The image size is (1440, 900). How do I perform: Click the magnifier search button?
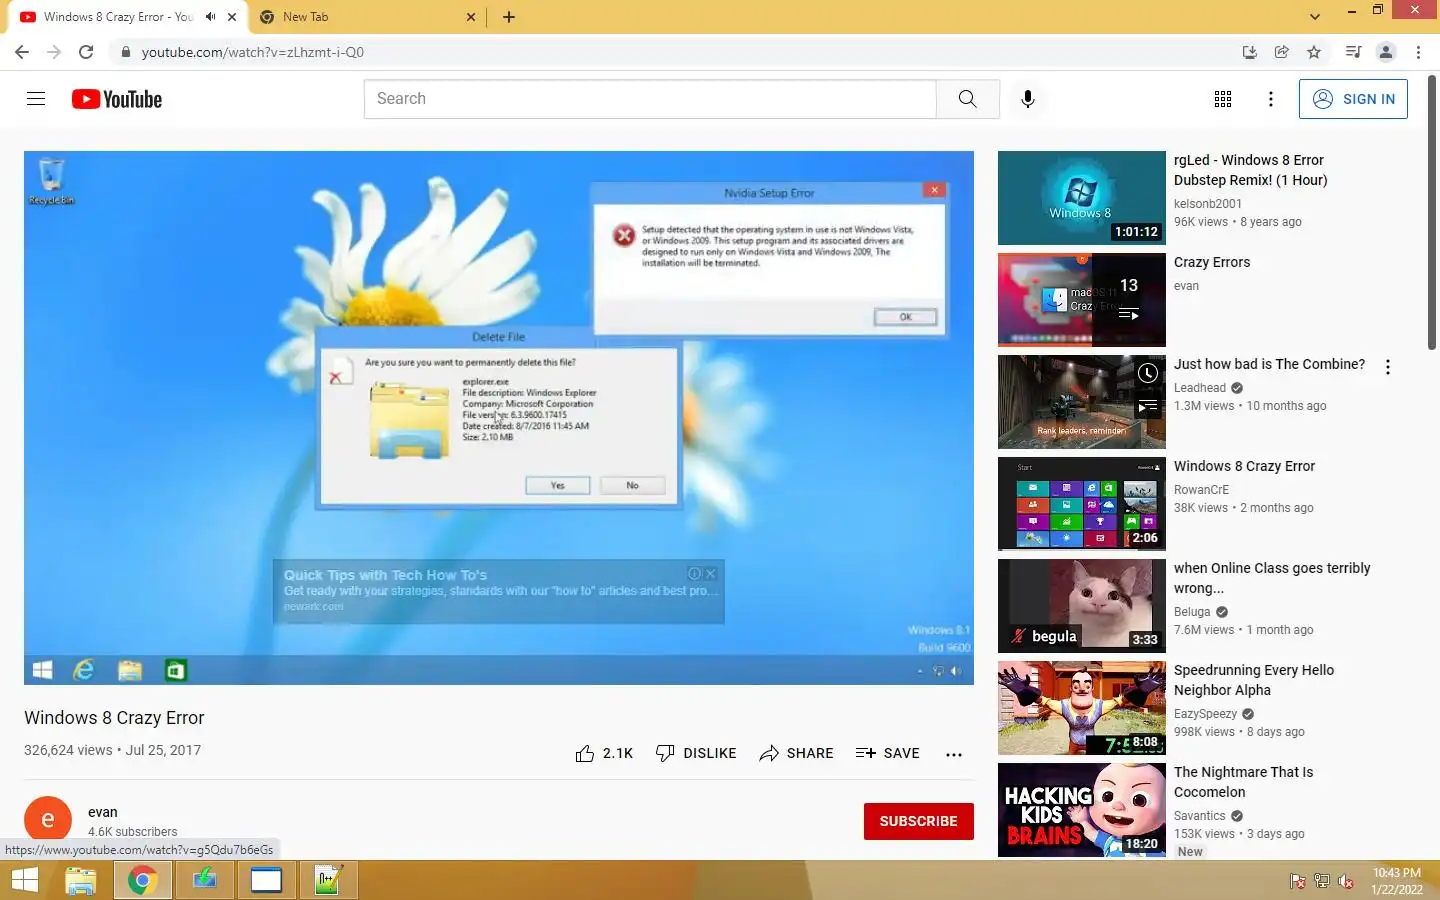[967, 99]
